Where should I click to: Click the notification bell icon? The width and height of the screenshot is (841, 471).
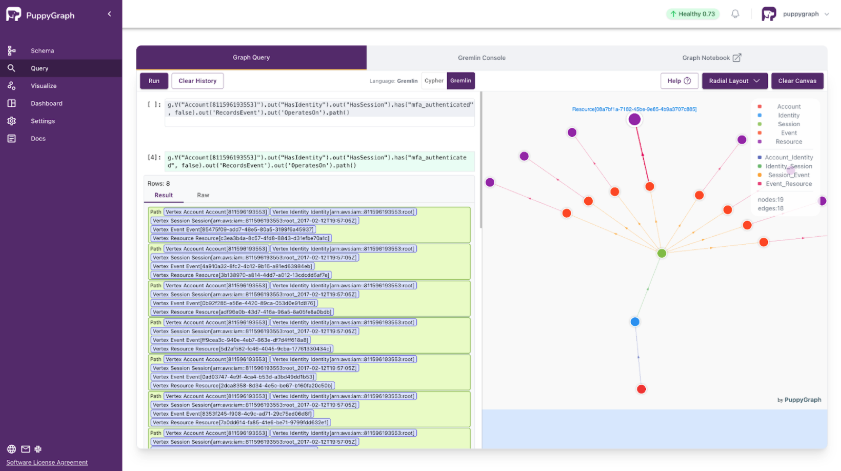click(735, 14)
